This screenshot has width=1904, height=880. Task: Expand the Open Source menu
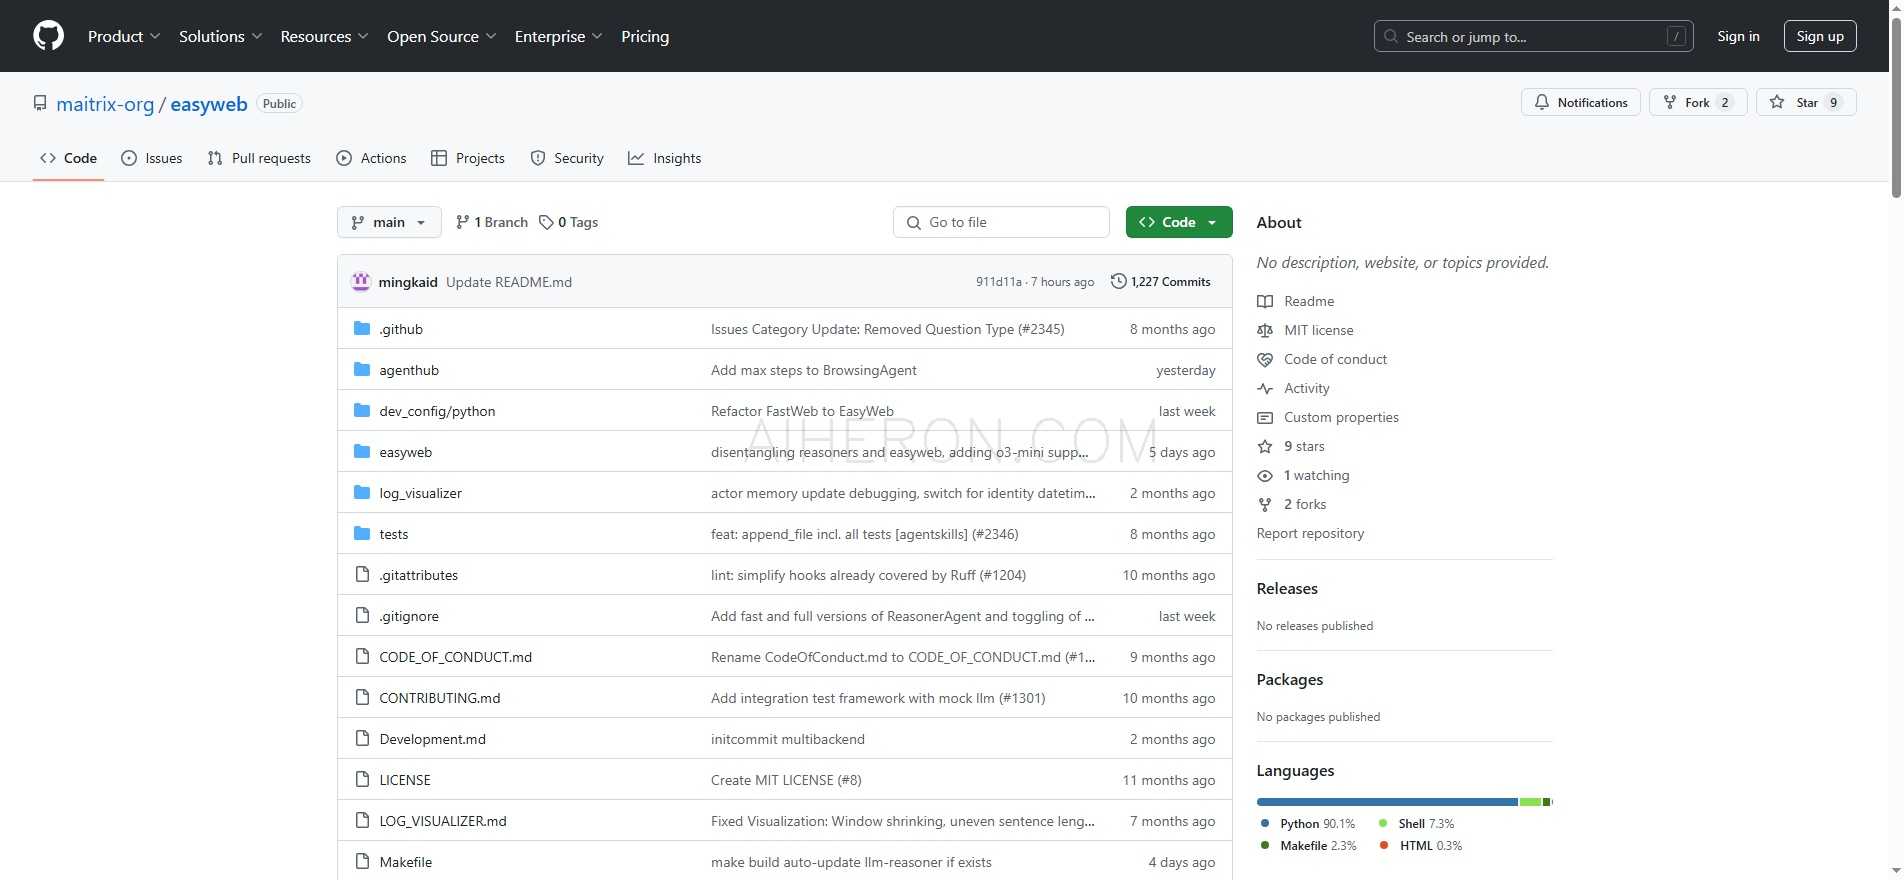442,36
